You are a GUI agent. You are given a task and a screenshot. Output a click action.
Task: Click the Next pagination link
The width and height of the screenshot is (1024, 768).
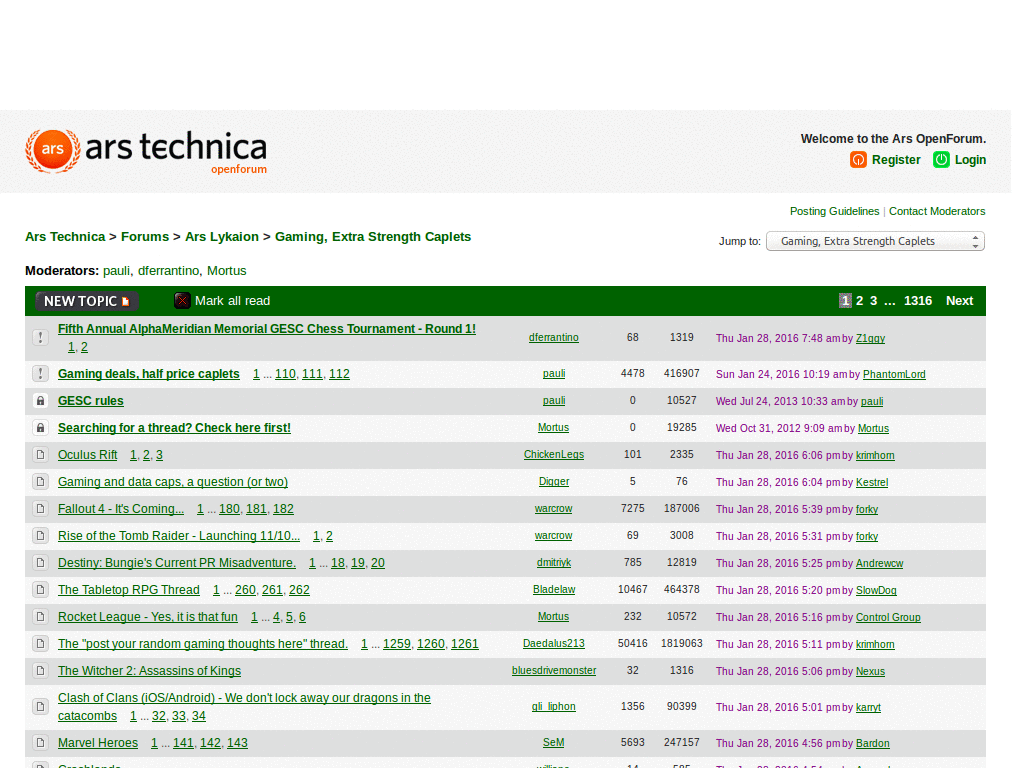959,300
